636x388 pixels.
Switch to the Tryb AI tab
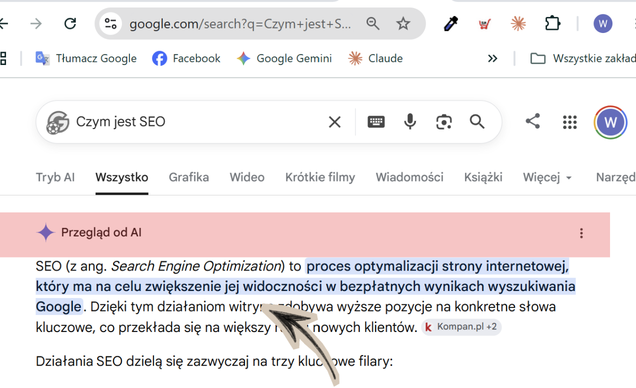[x=55, y=177]
